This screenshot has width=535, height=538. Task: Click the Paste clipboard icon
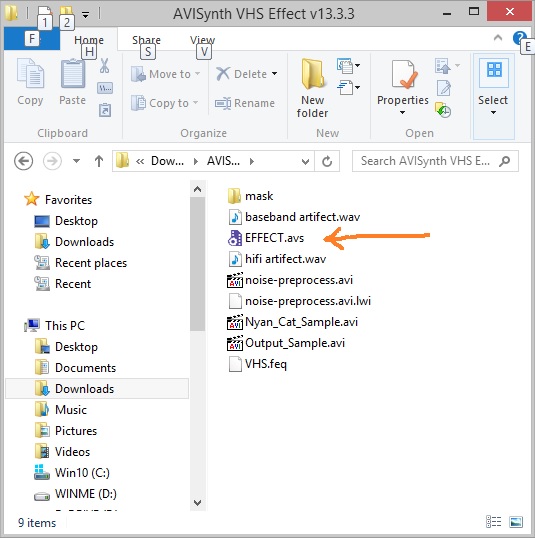coord(72,73)
